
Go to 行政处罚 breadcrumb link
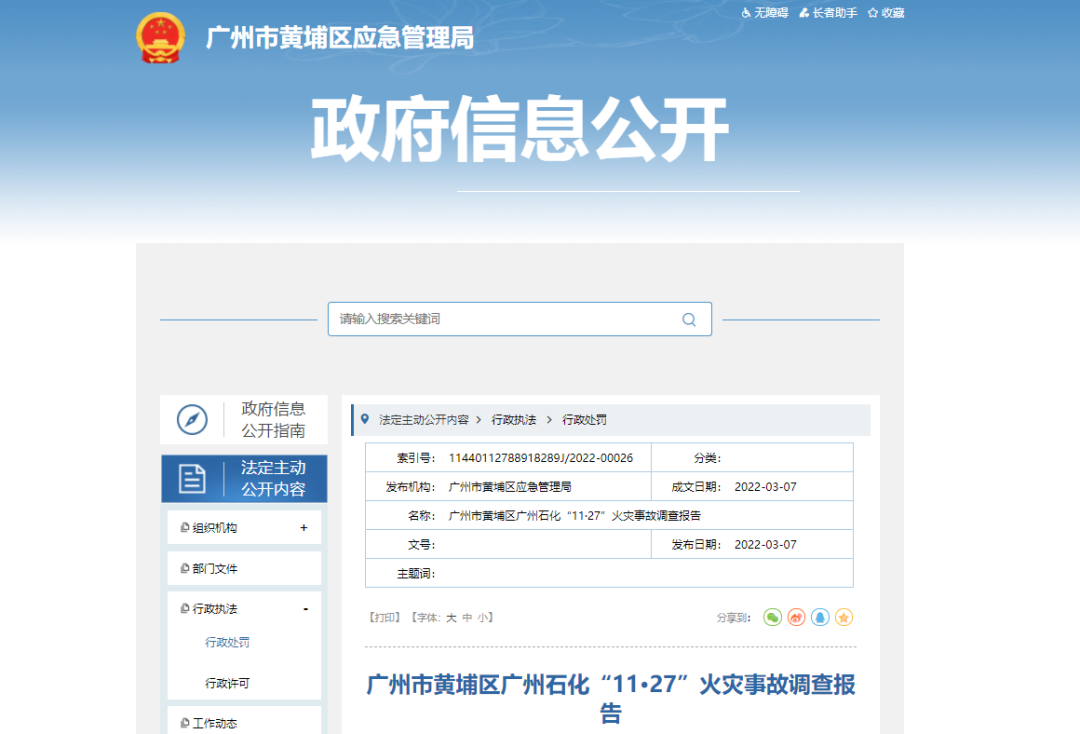coord(584,420)
